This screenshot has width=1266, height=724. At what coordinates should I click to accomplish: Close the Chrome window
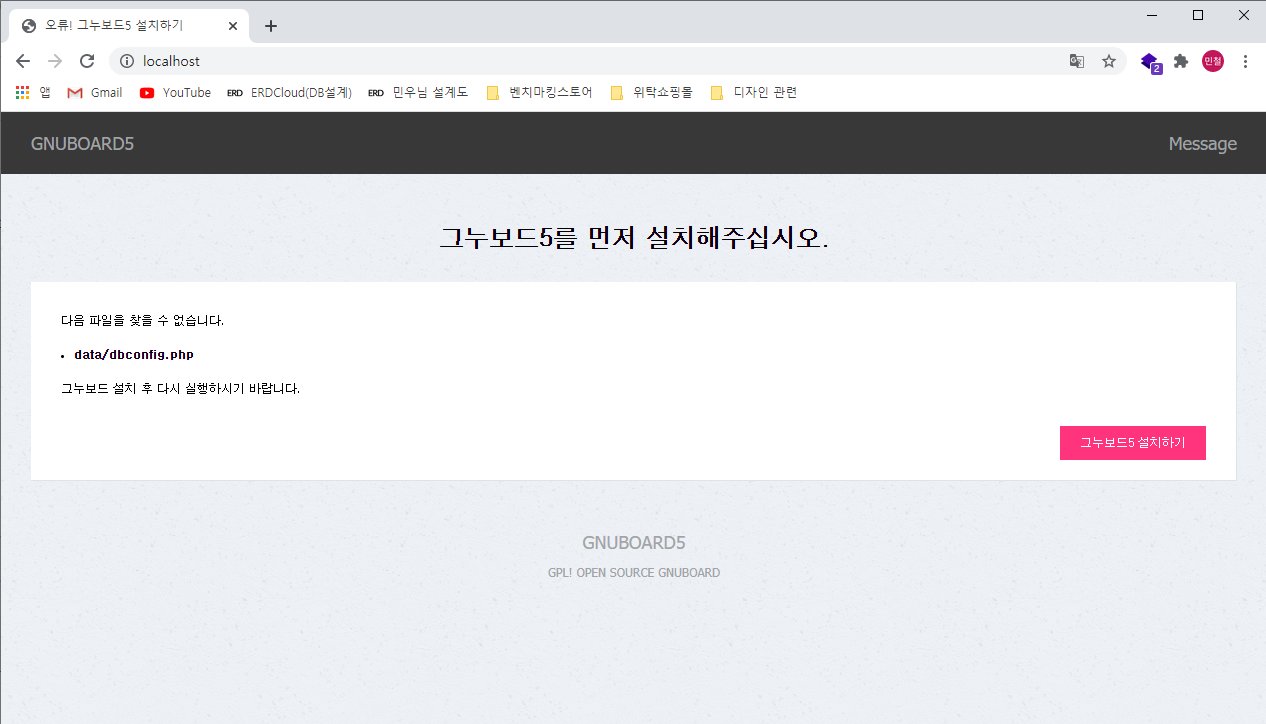click(1243, 15)
